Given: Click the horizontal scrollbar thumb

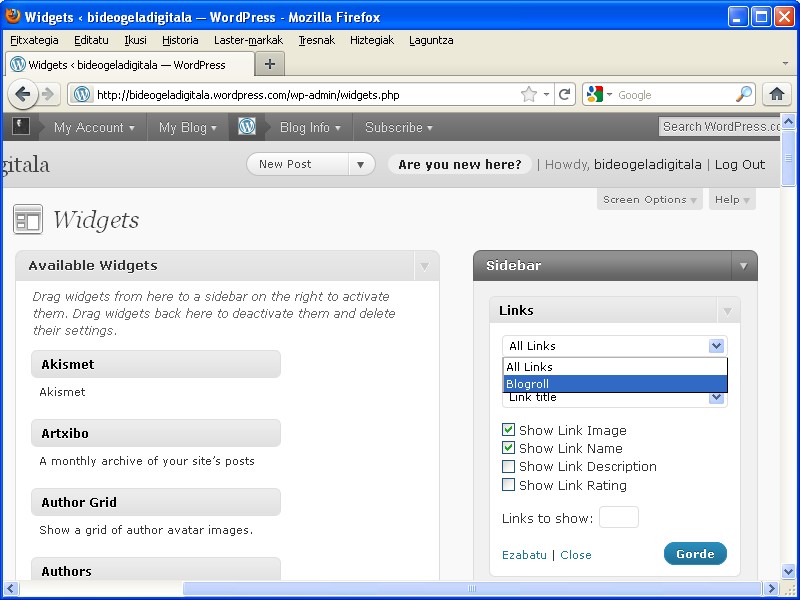Looking at the screenshot, I should point(472,588).
